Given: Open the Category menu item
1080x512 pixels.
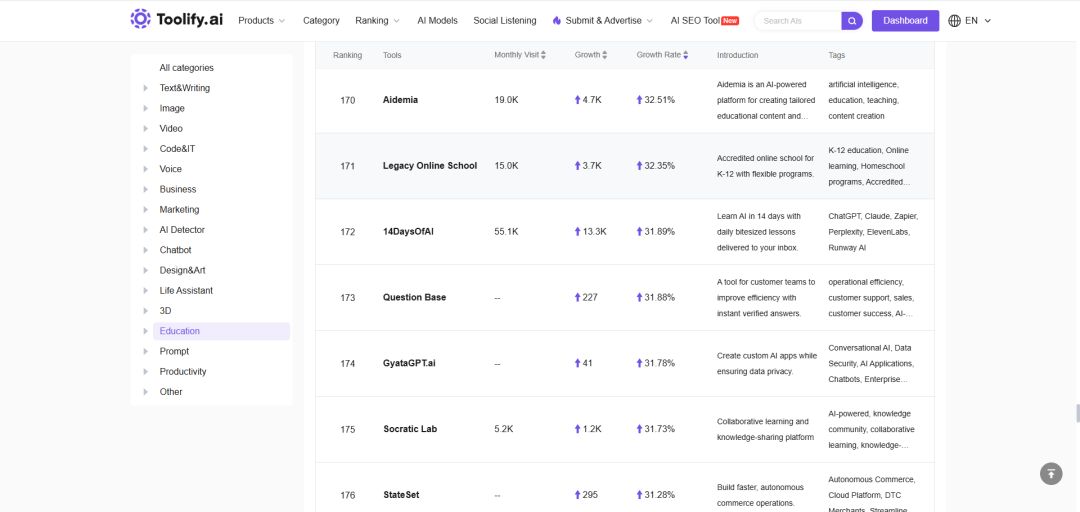Looking at the screenshot, I should [x=321, y=21].
